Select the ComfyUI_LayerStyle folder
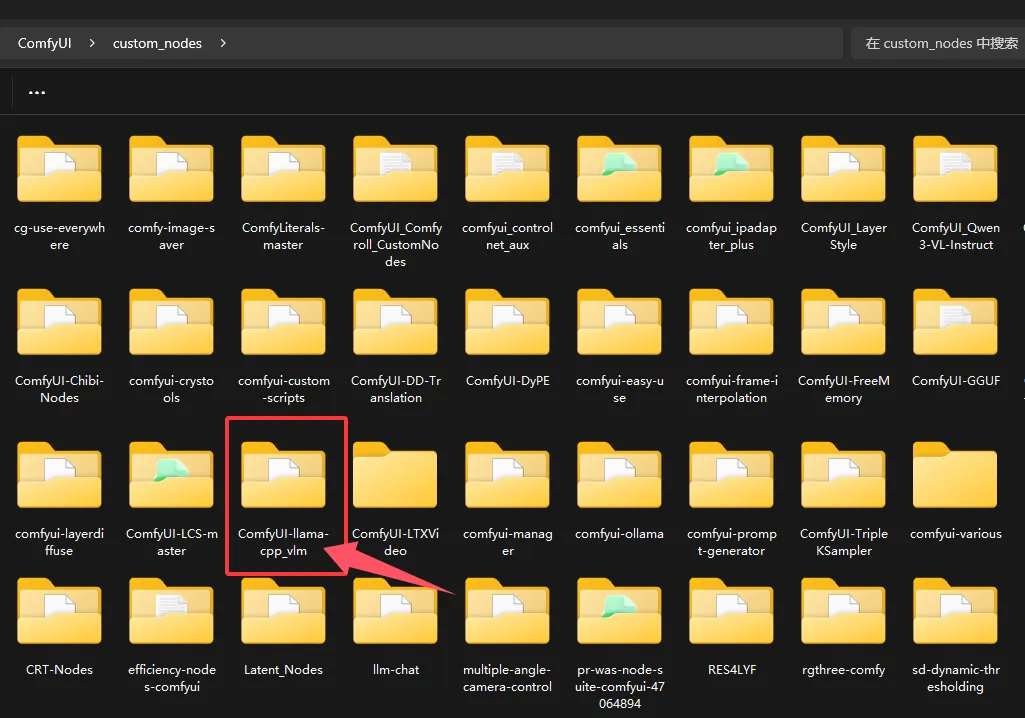The image size is (1025, 718). (843, 169)
